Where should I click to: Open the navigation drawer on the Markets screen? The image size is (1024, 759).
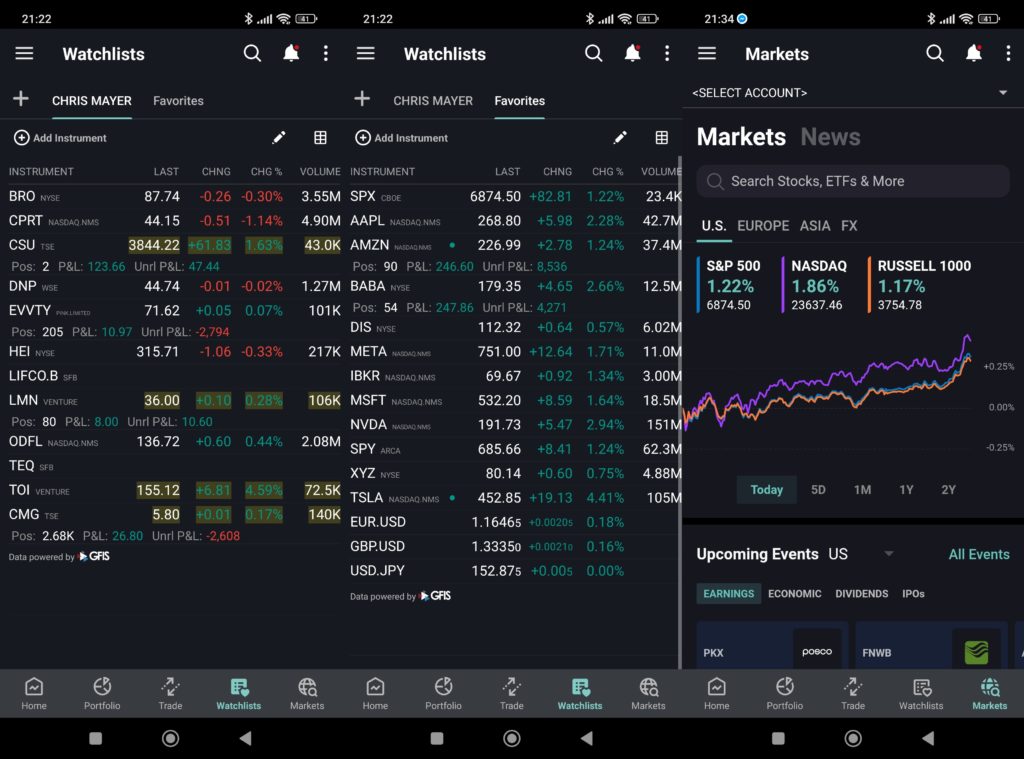click(707, 53)
